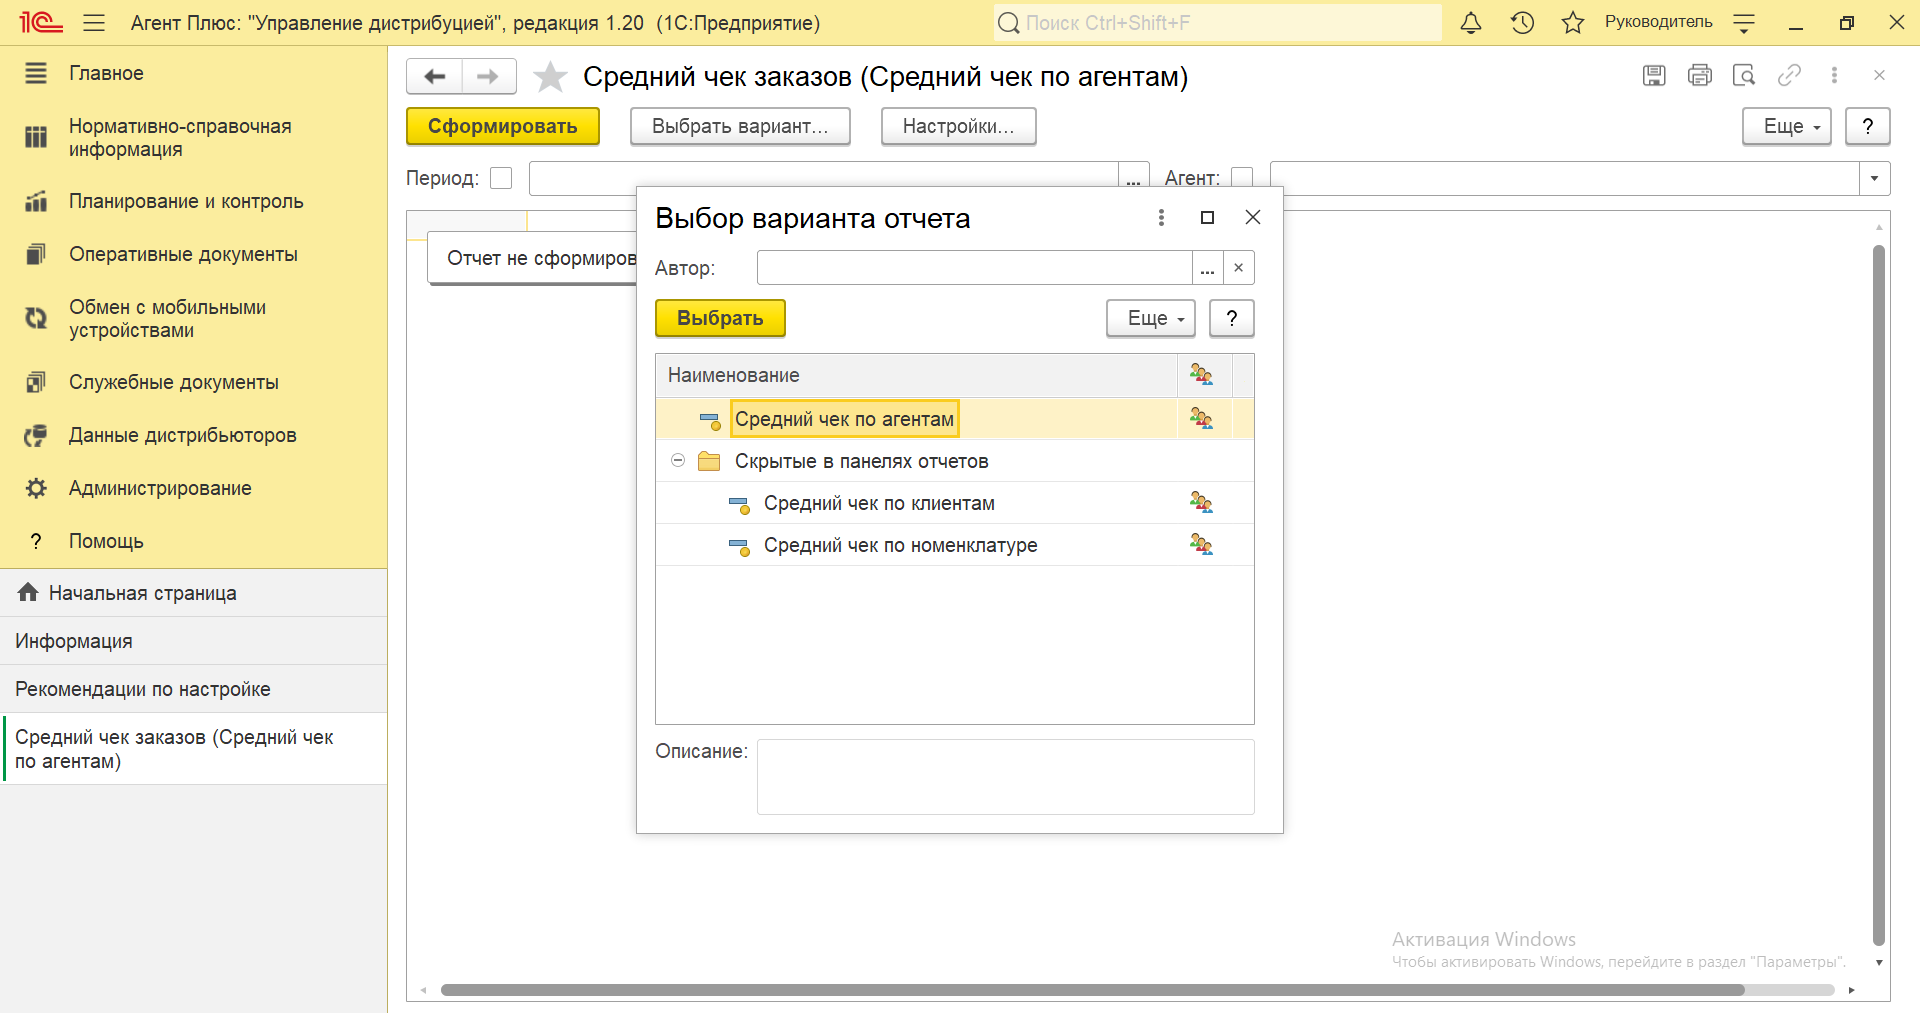The image size is (1920, 1013).
Task: Open help with ? in report toolbar
Action: click(1867, 126)
